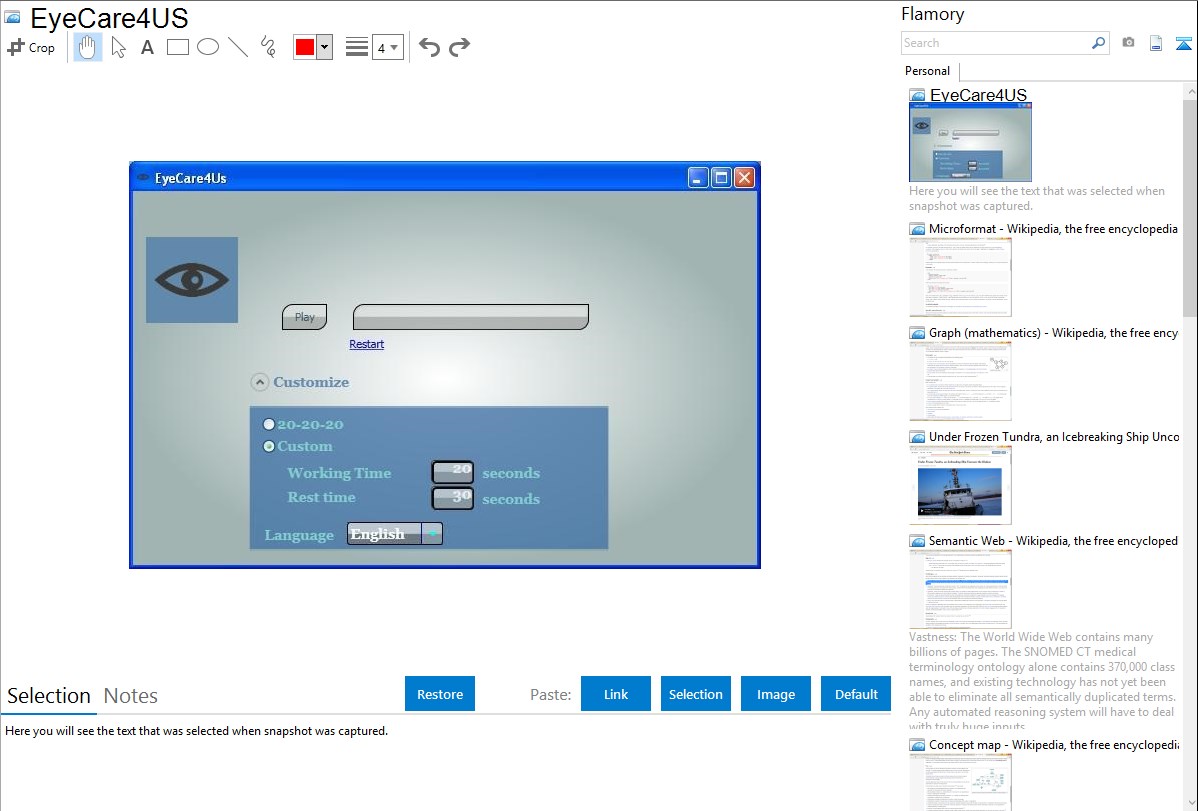
Task: Undo the last edit
Action: point(429,47)
